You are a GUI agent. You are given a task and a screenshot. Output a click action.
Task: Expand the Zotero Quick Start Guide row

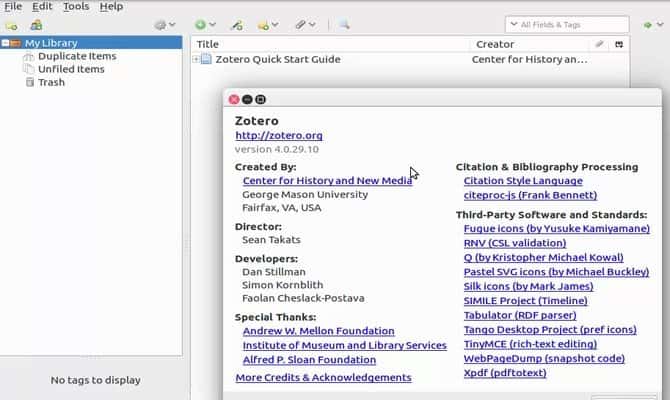(196, 59)
